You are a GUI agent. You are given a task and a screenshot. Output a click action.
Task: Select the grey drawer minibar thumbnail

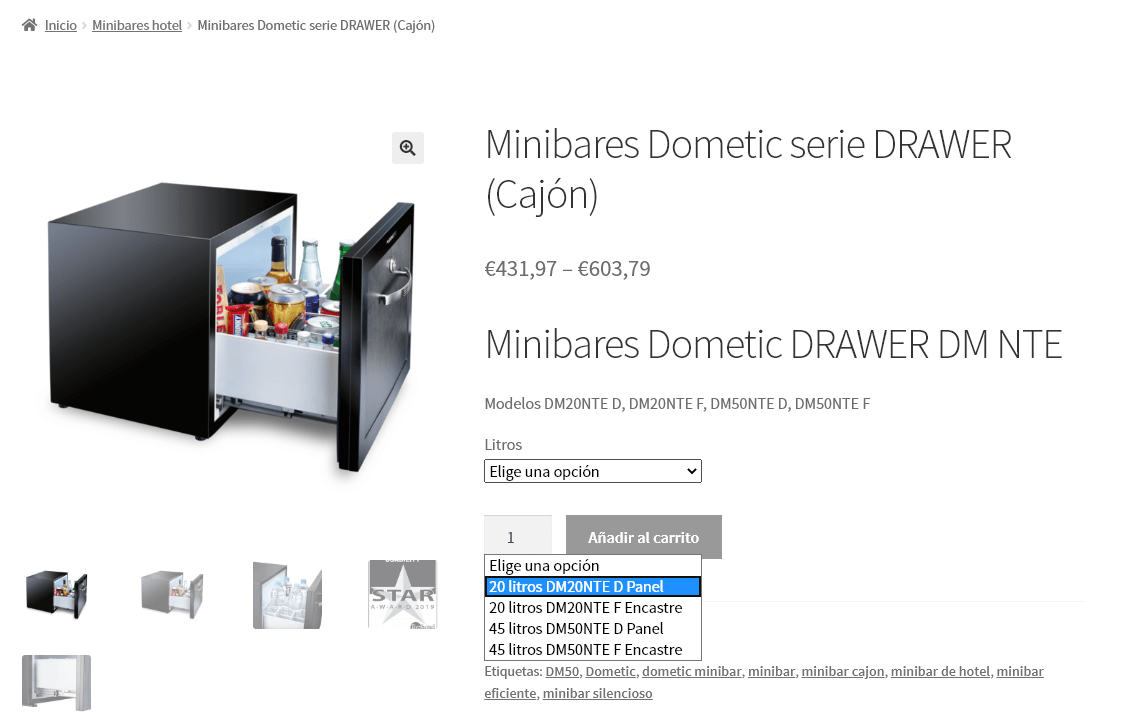172,595
